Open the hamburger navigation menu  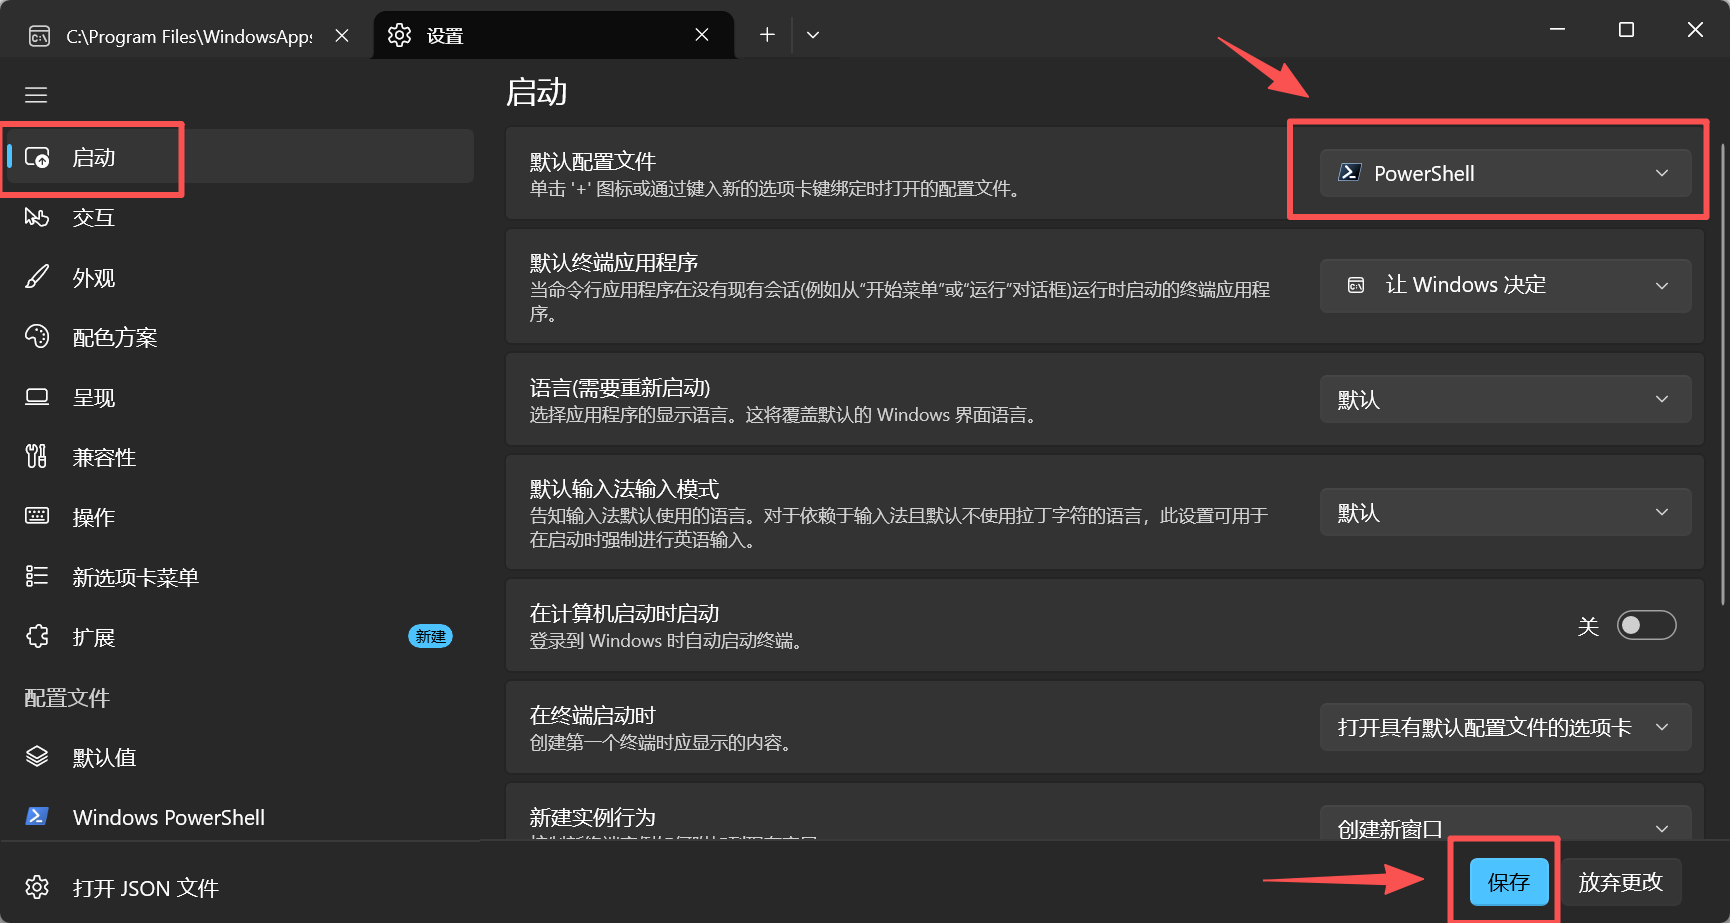tap(36, 95)
